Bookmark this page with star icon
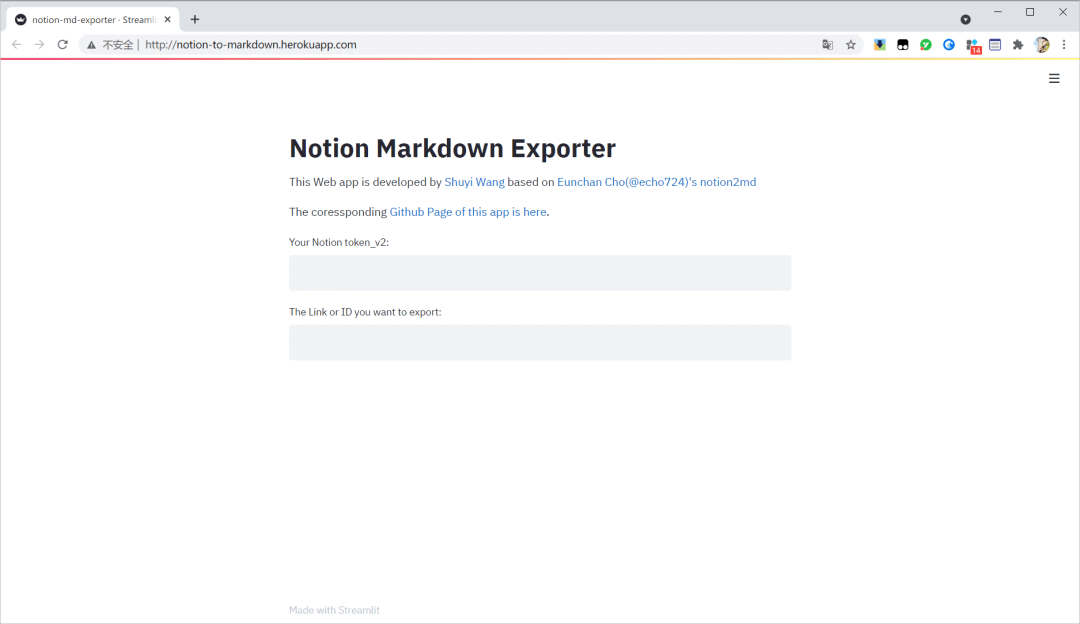This screenshot has height=624, width=1080. click(x=851, y=45)
